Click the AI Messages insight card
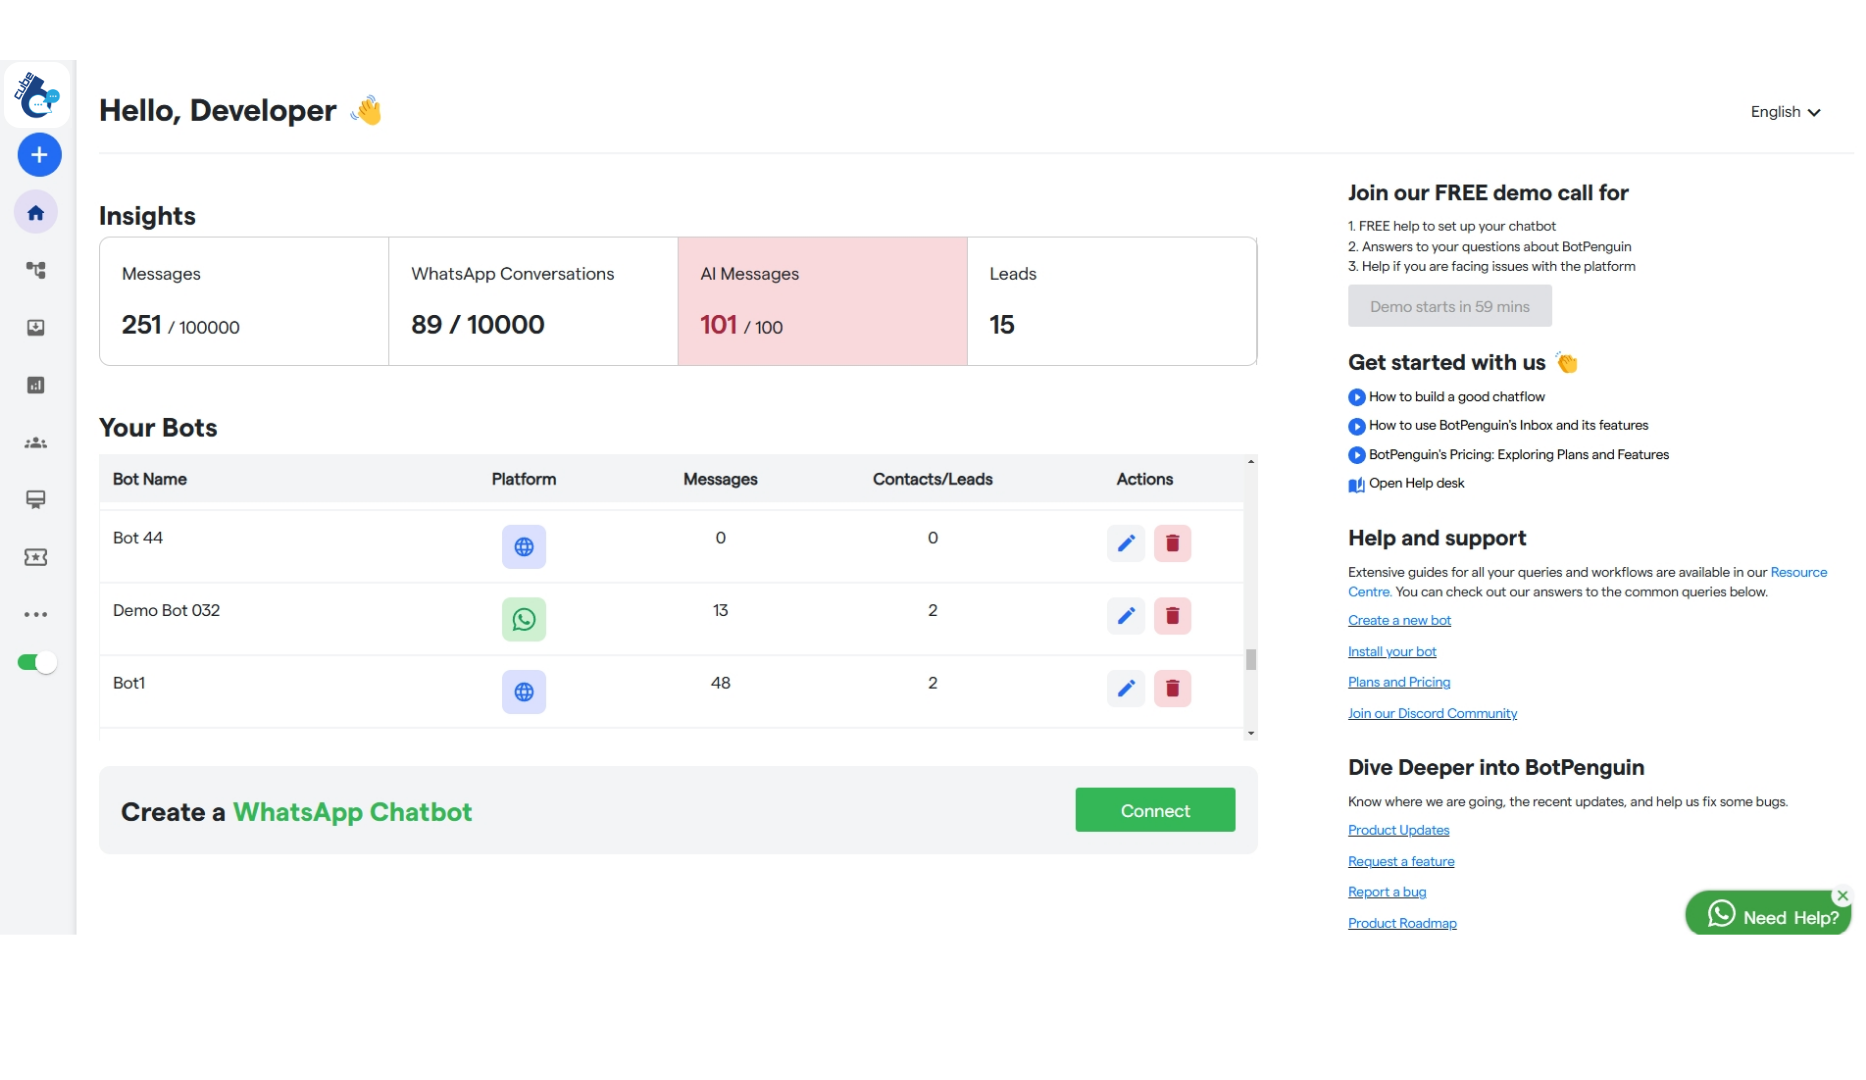 [822, 301]
